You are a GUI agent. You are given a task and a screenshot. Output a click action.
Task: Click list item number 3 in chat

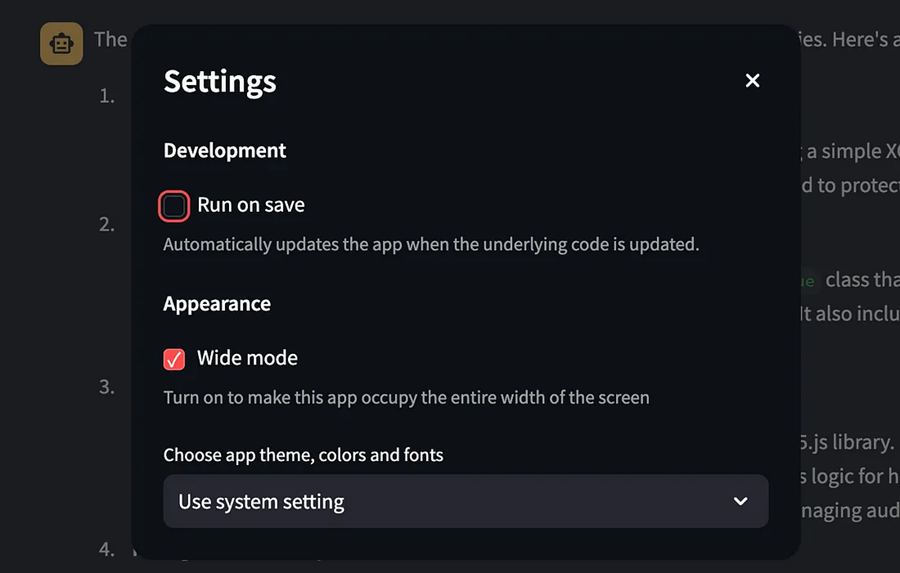(x=107, y=387)
